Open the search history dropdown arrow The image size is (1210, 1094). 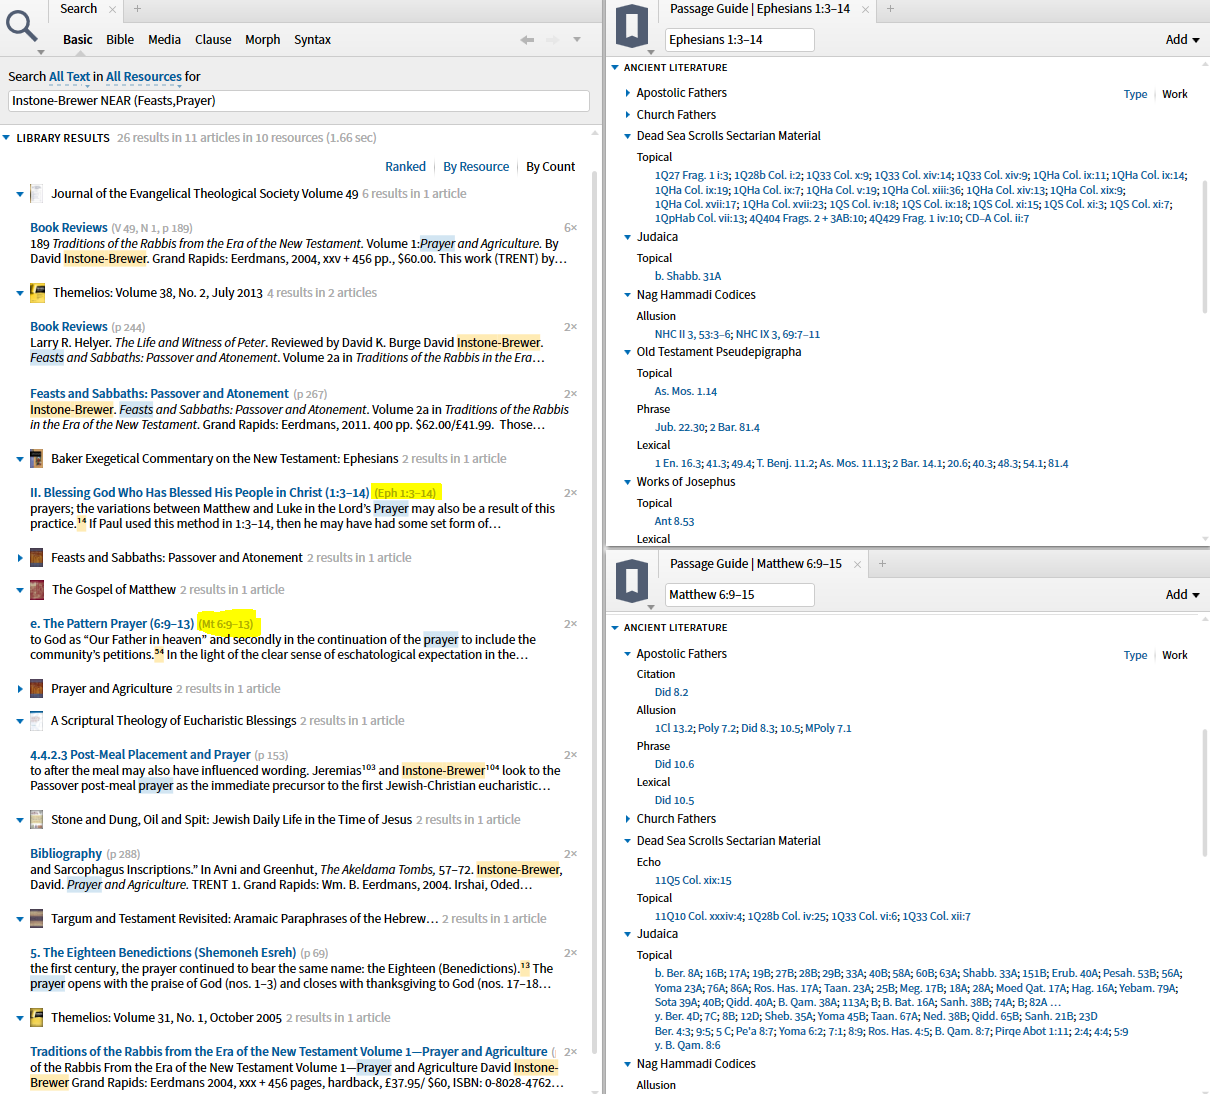(x=577, y=40)
